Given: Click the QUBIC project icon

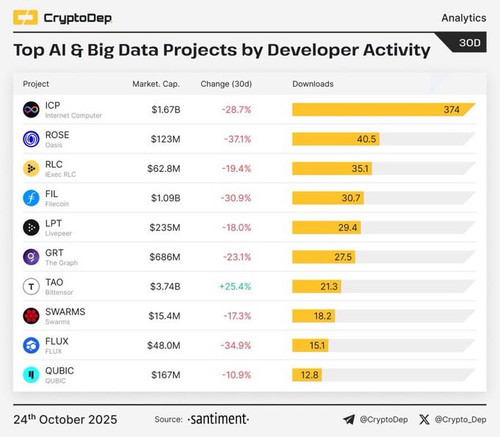Looking at the screenshot, I should pyautogui.click(x=31, y=375).
